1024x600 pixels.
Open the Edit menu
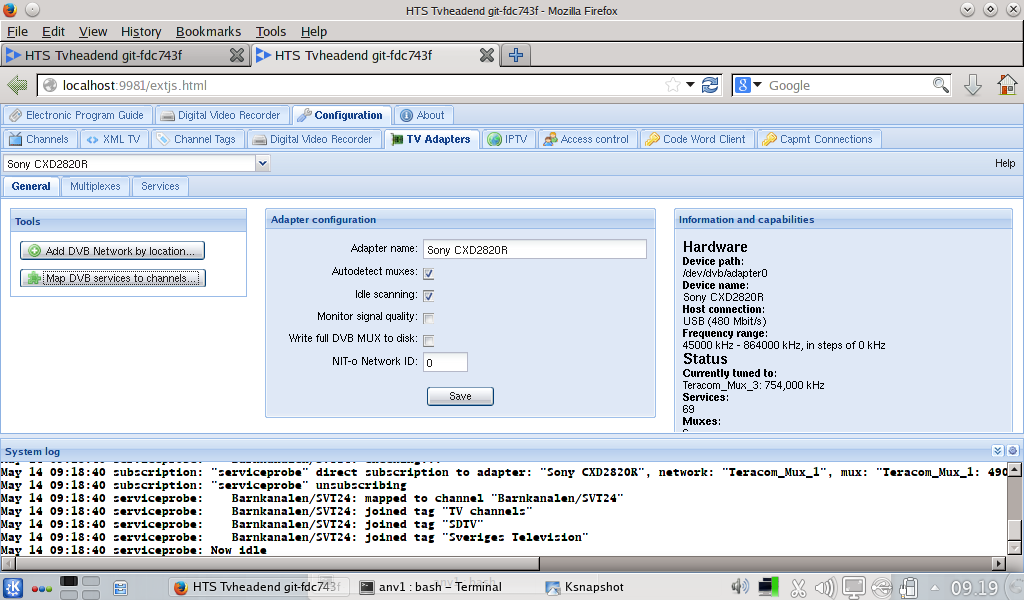[53, 31]
